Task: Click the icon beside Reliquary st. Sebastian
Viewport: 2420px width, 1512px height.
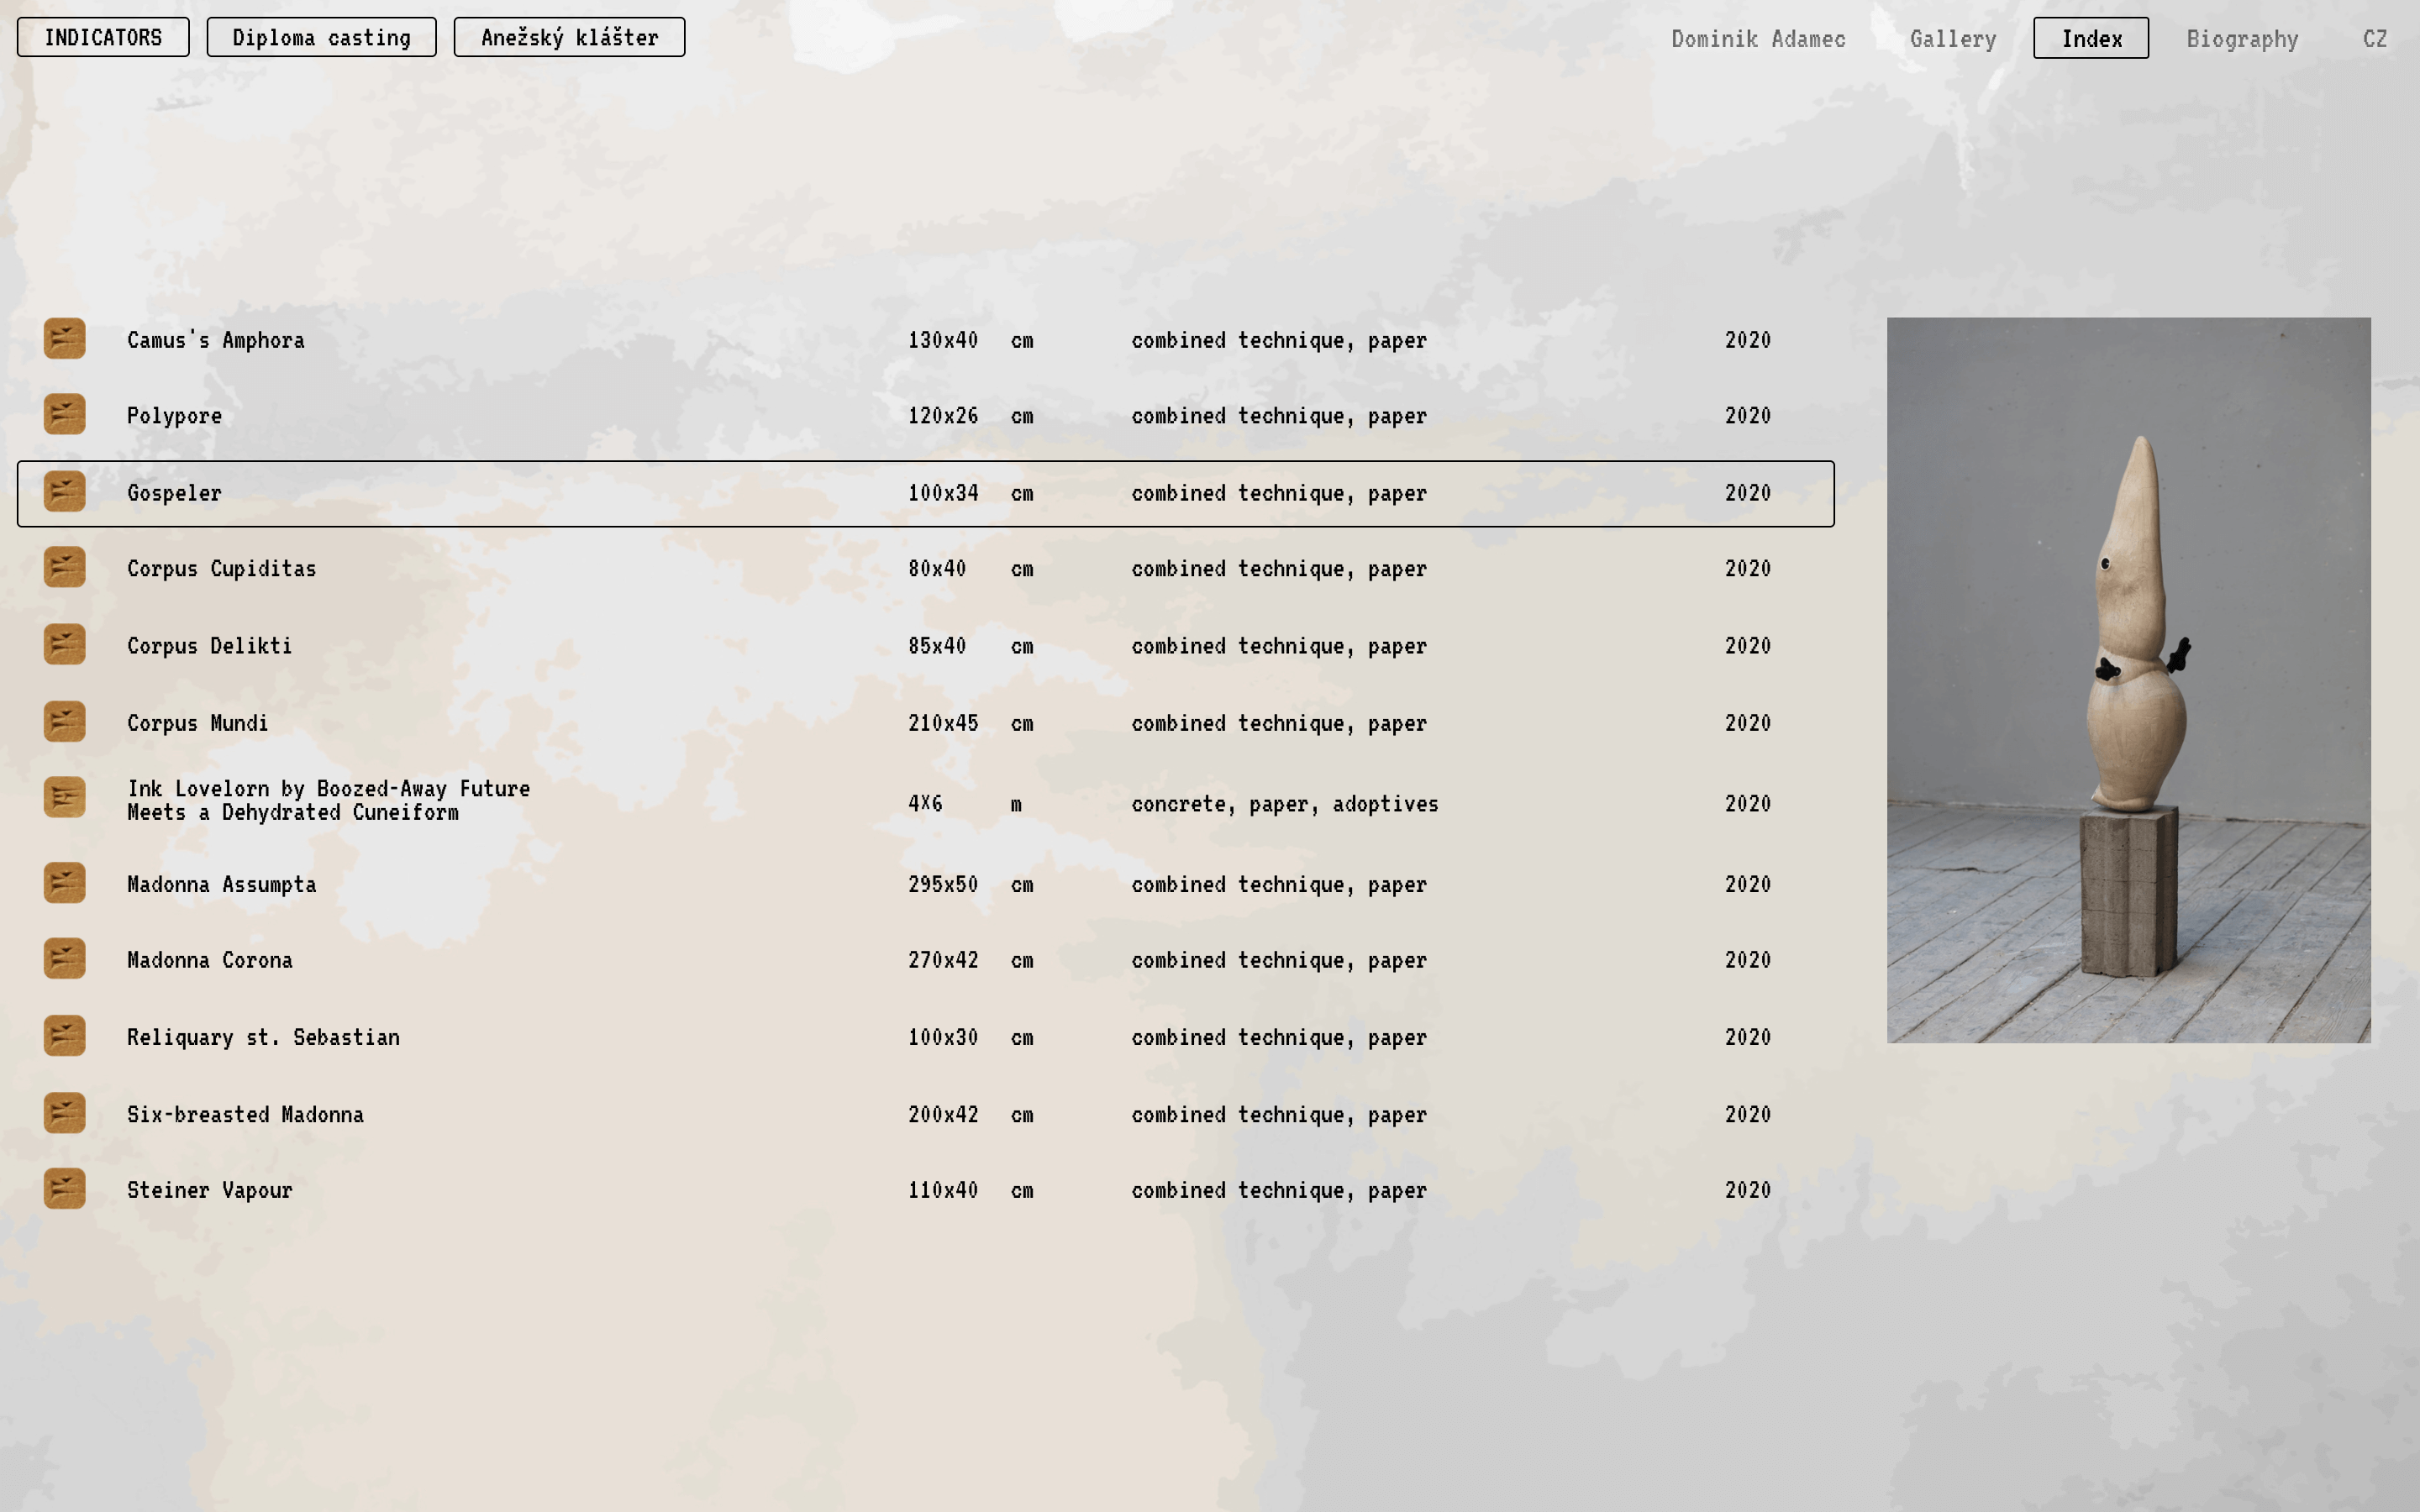Action: point(64,1035)
